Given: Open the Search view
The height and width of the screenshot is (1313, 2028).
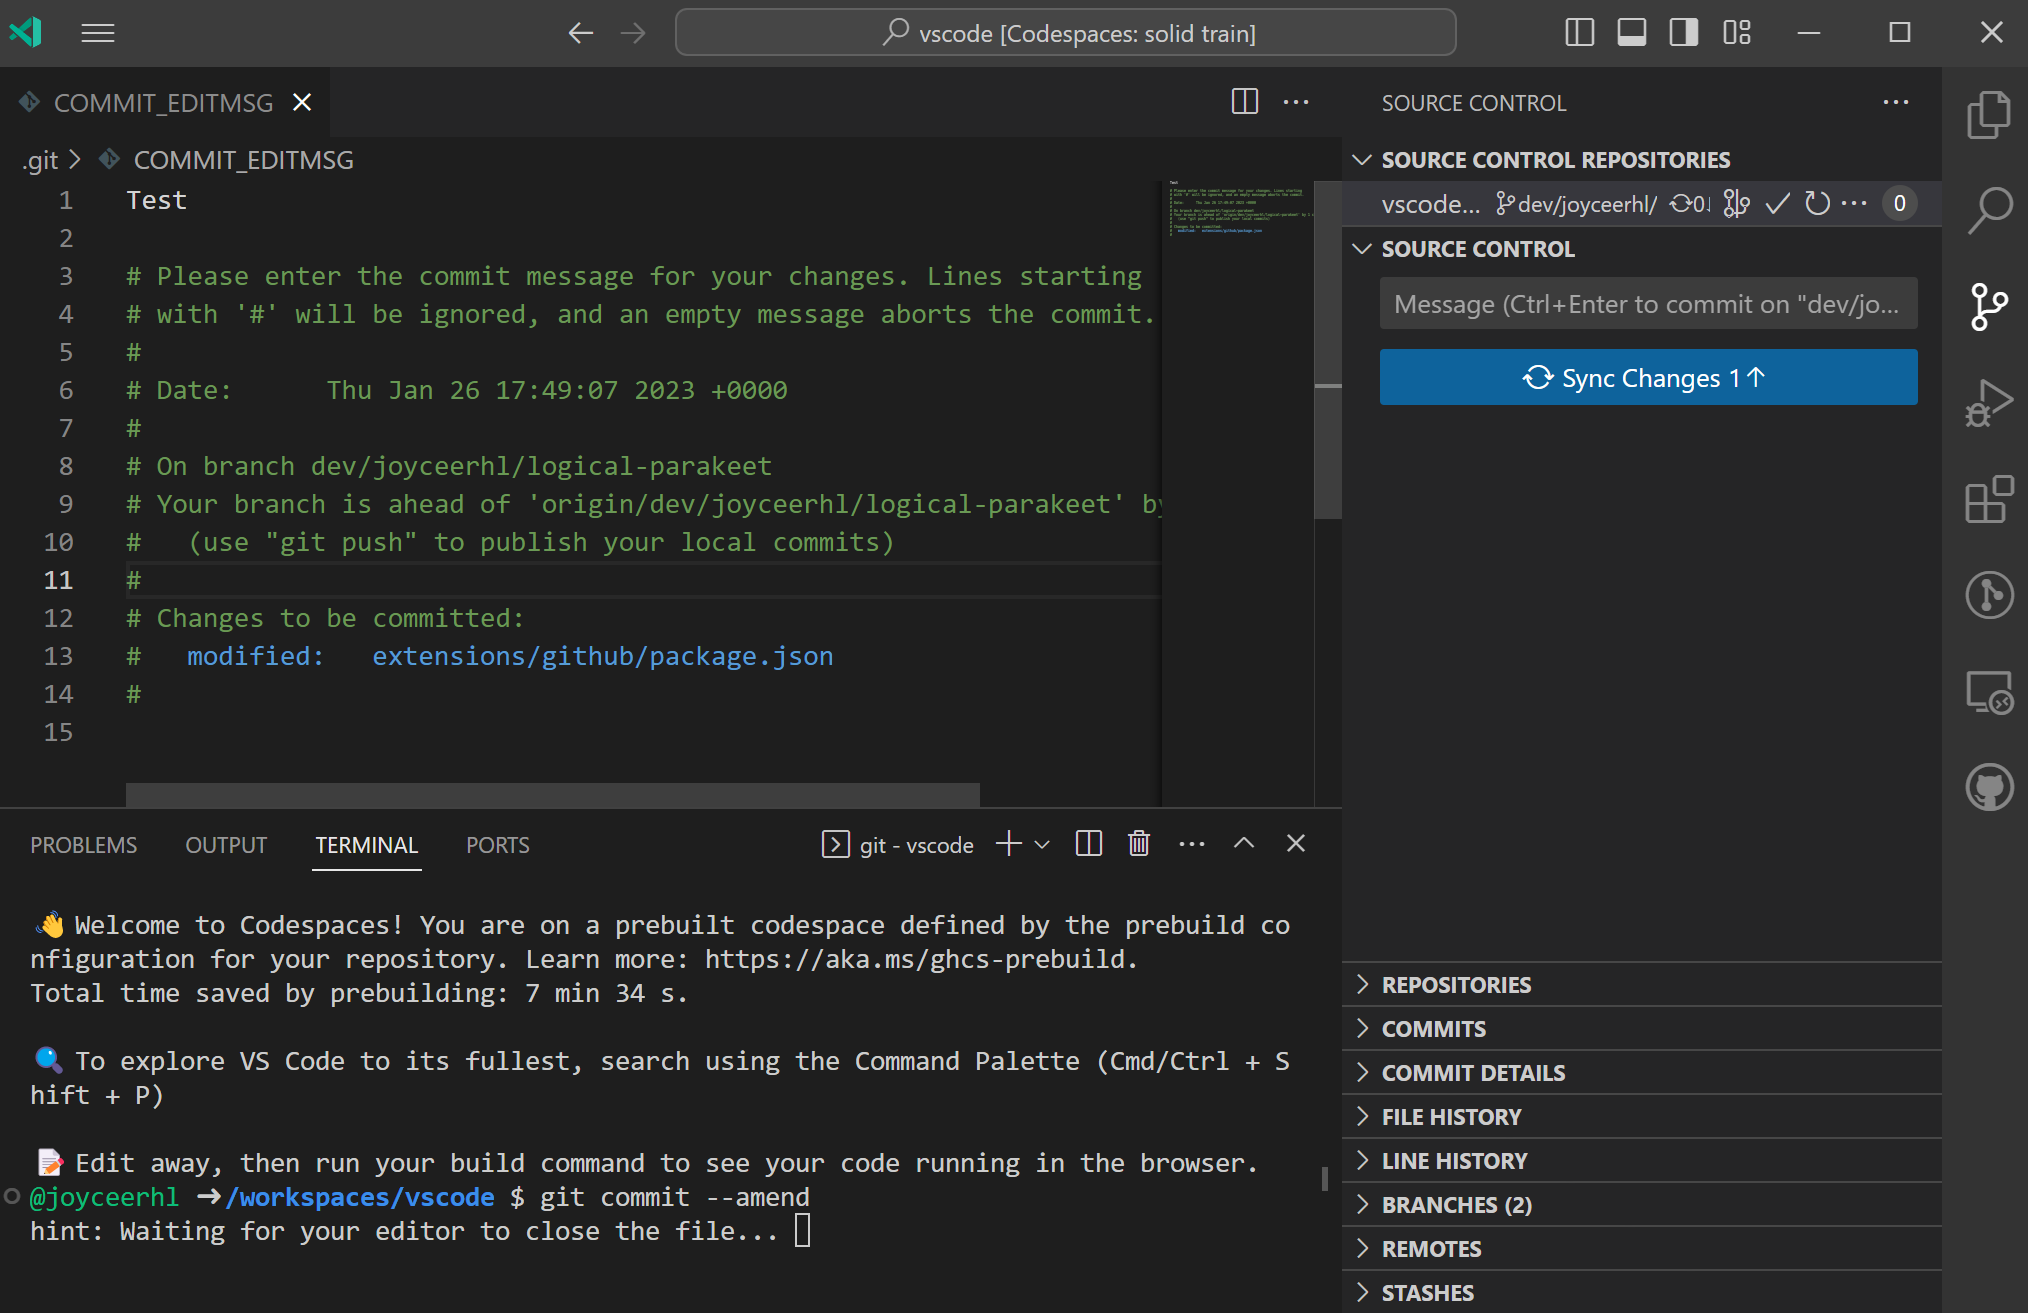Looking at the screenshot, I should coord(1989,210).
